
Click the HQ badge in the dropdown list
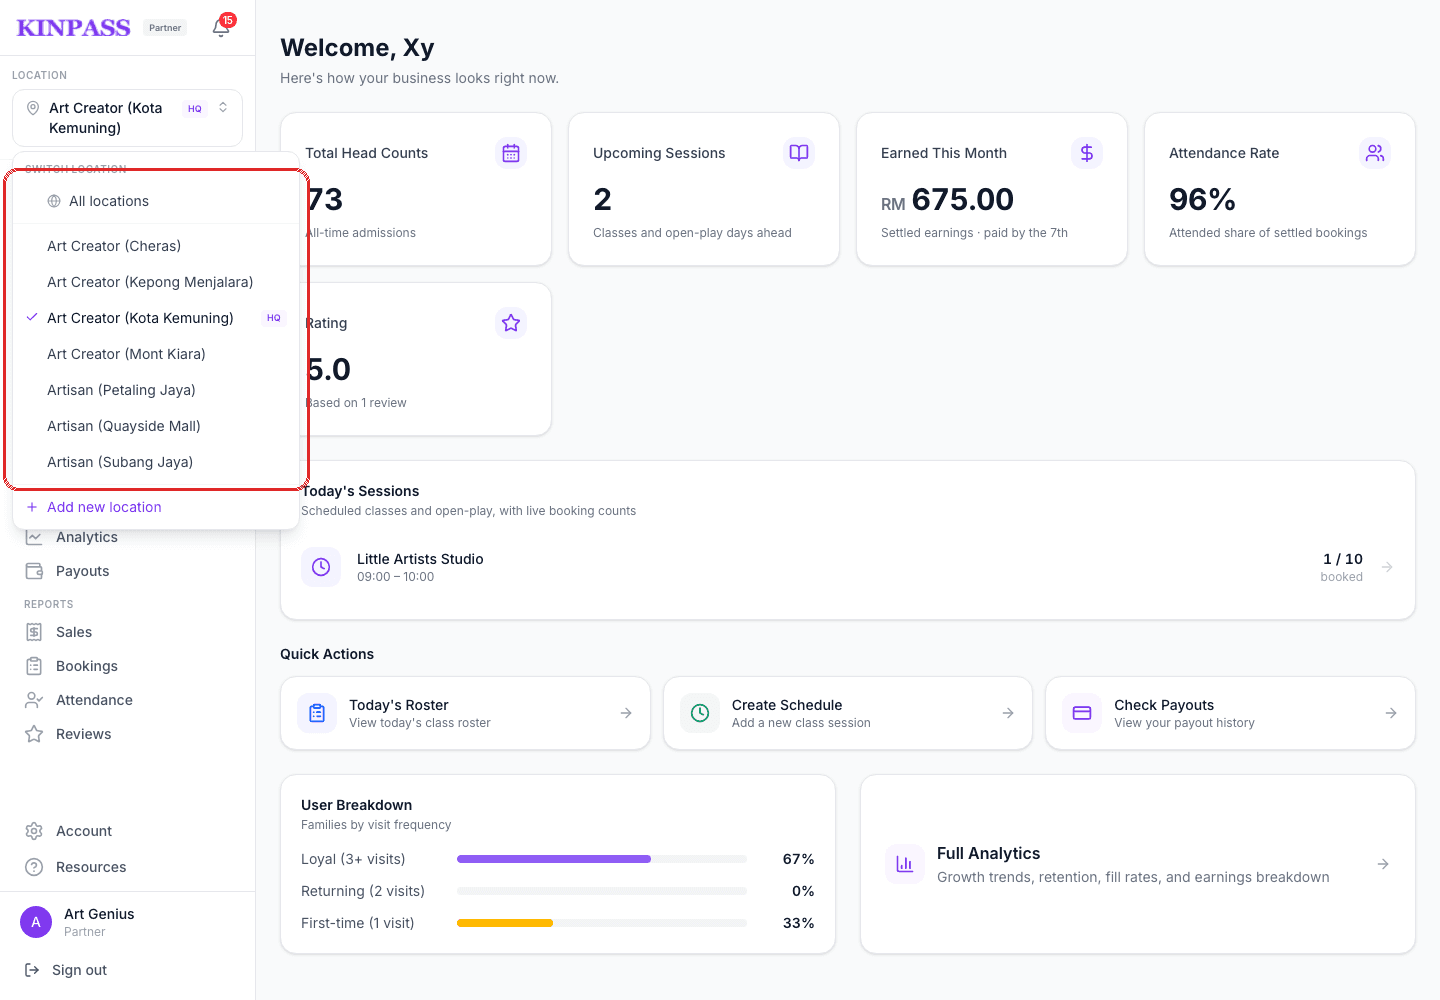pos(274,318)
